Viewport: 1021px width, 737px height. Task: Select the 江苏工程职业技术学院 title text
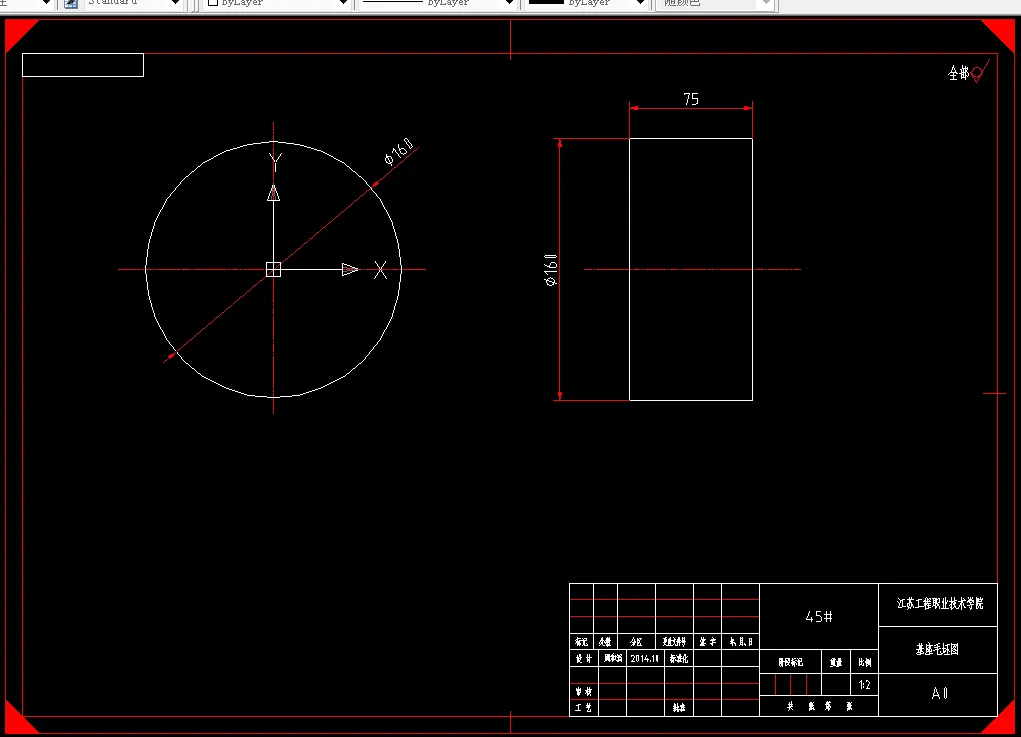click(940, 604)
